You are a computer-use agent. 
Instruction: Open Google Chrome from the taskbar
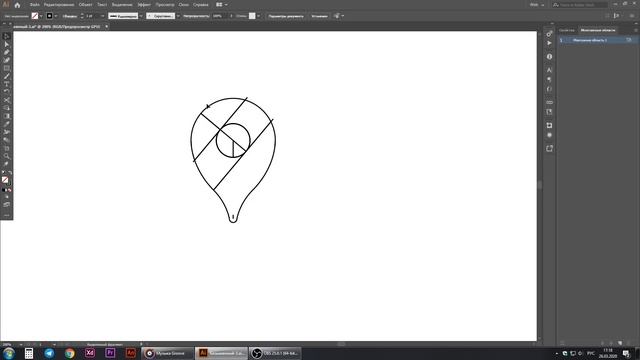[x=70, y=353]
